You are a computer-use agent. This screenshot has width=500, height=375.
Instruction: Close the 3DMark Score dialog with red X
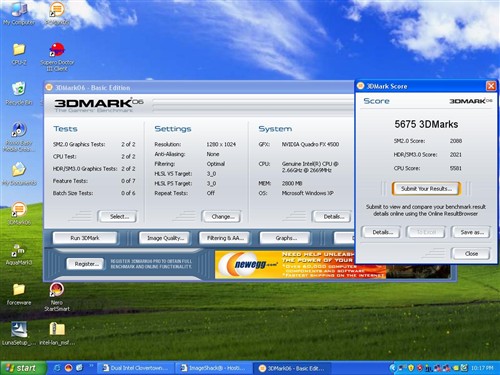point(491,86)
